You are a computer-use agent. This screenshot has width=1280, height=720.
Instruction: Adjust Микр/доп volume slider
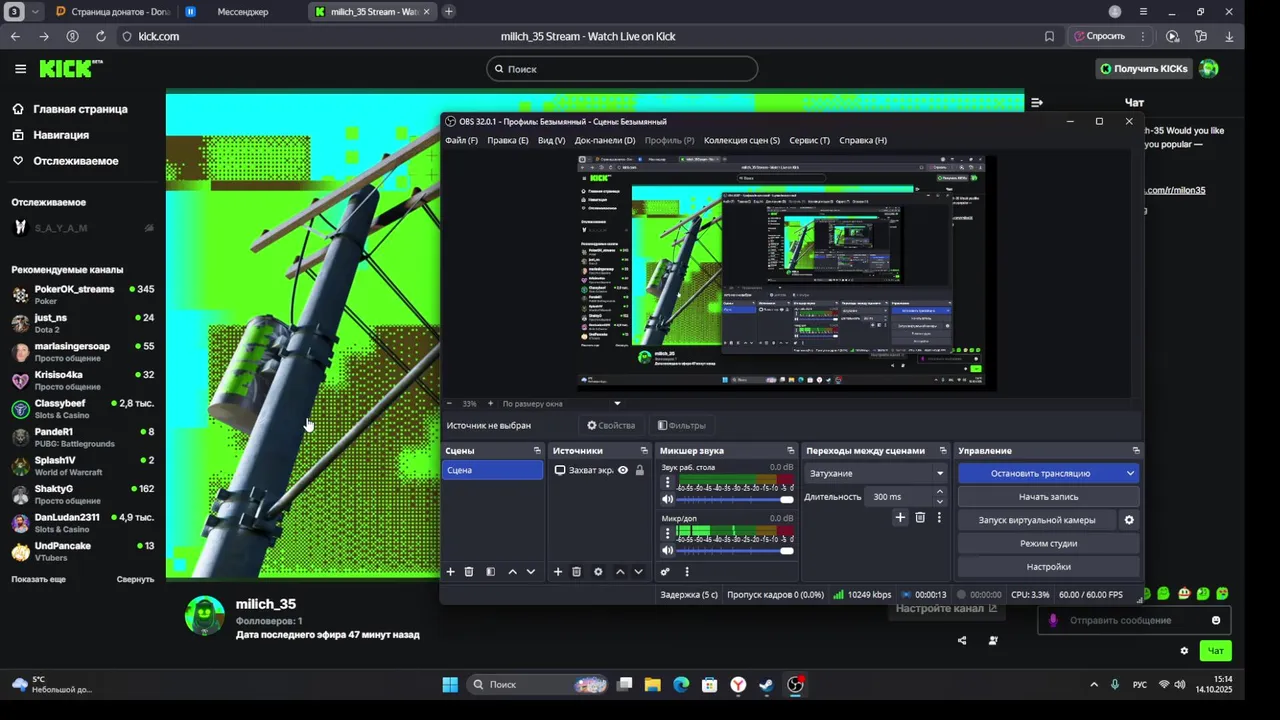click(x=735, y=551)
